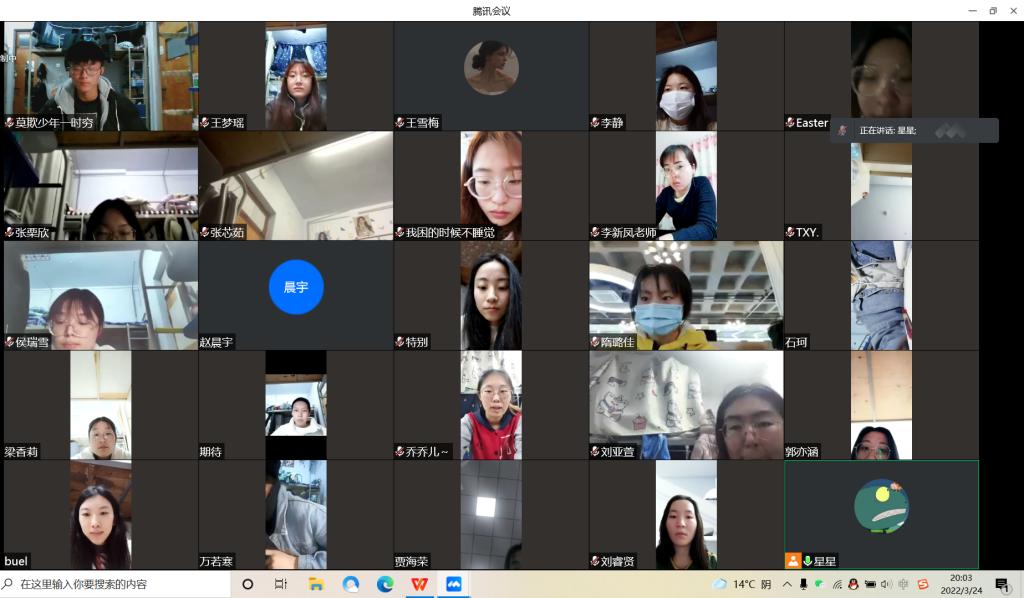Open the Sogou input method tray icon
This screenshot has height=598, width=1024.
(x=922, y=584)
